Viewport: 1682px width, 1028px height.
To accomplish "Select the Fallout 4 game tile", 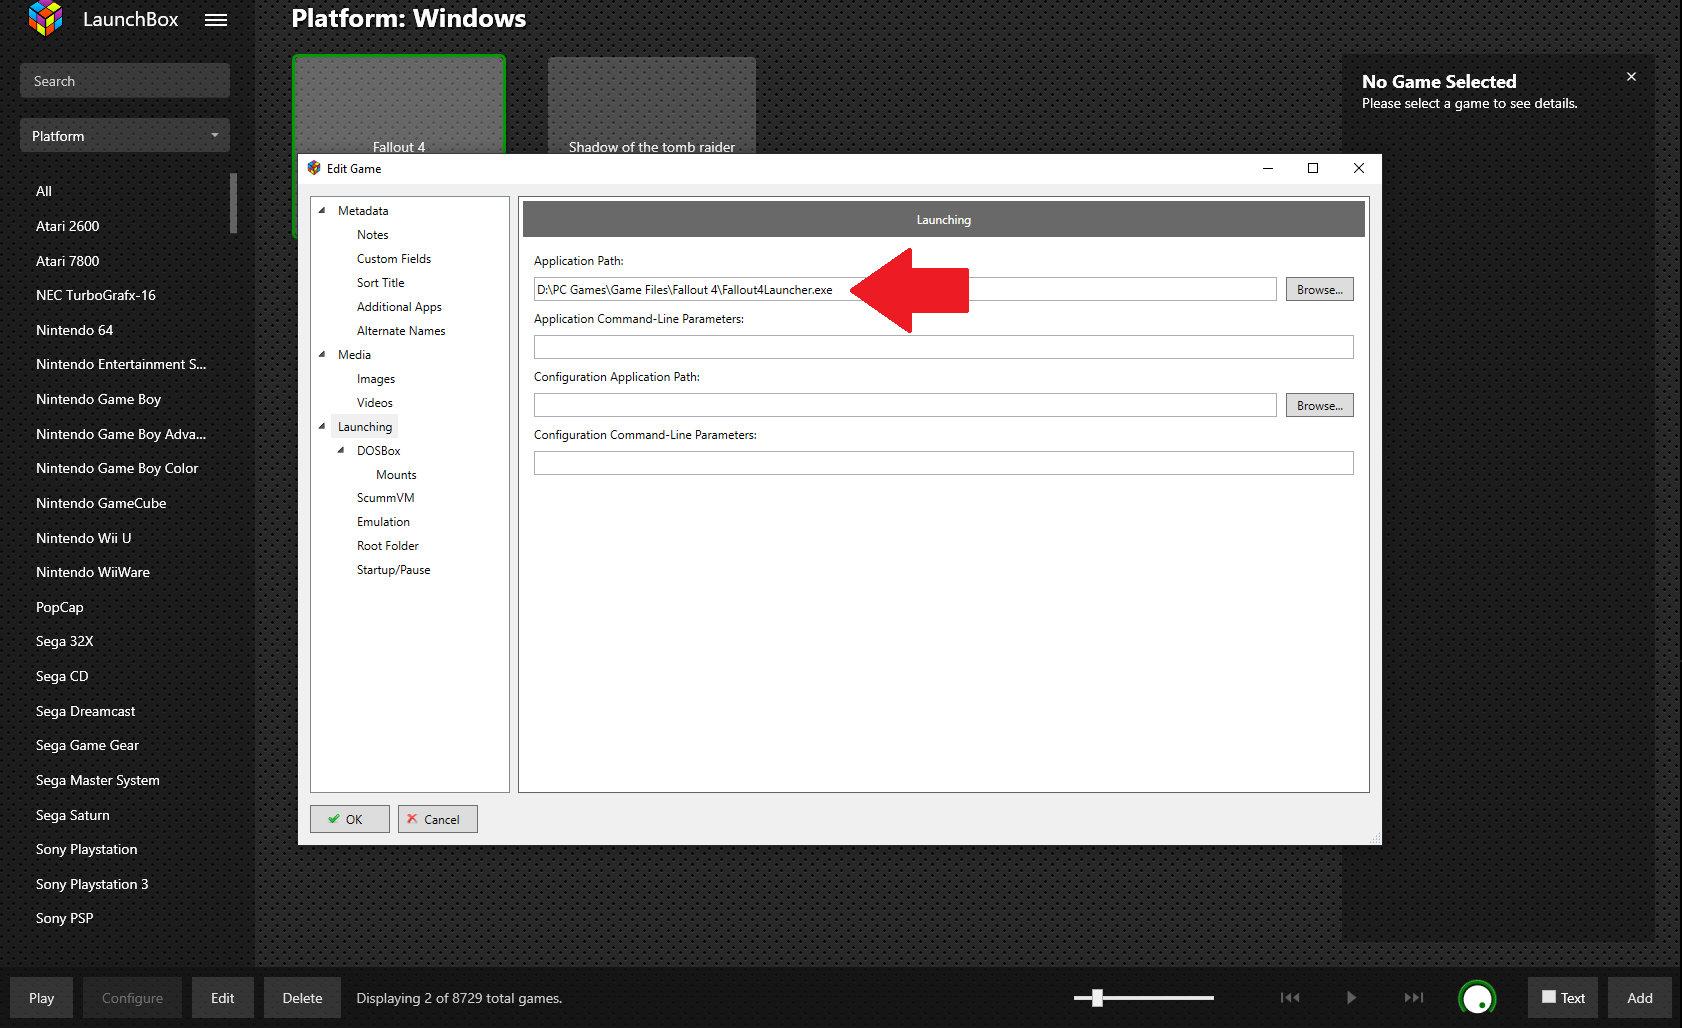I will click(x=399, y=106).
